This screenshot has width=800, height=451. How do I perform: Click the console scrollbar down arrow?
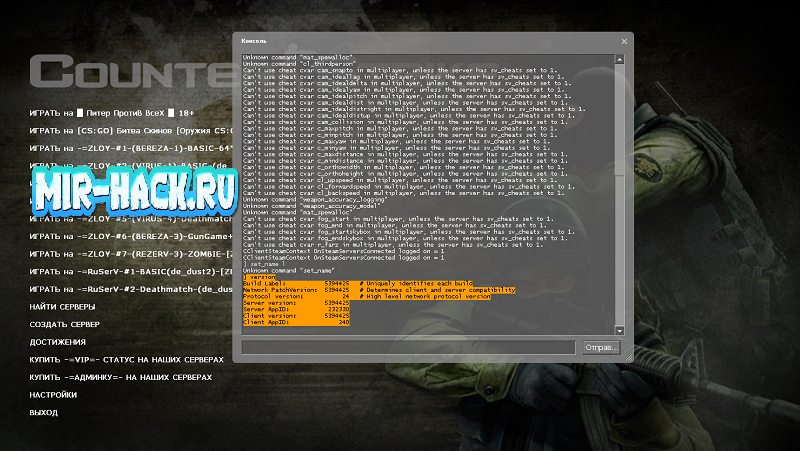pyautogui.click(x=619, y=330)
